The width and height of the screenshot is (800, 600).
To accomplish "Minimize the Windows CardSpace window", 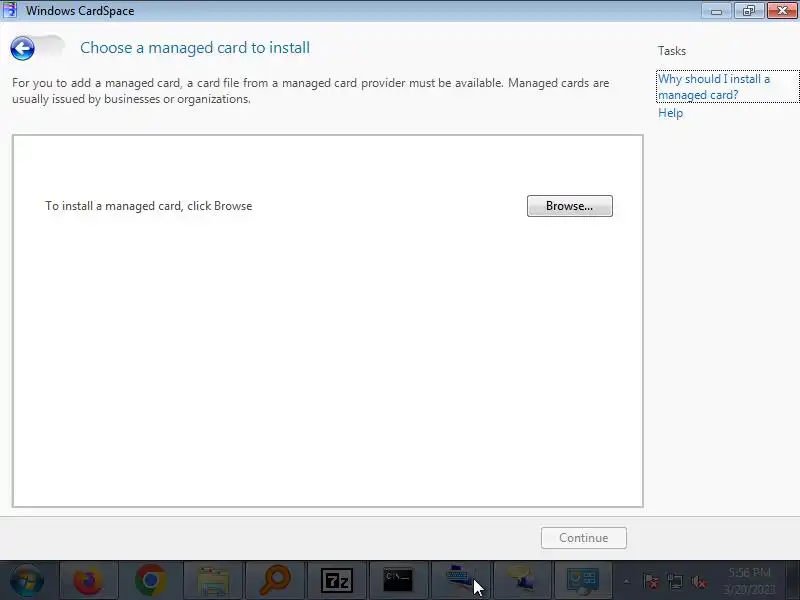I will (716, 11).
